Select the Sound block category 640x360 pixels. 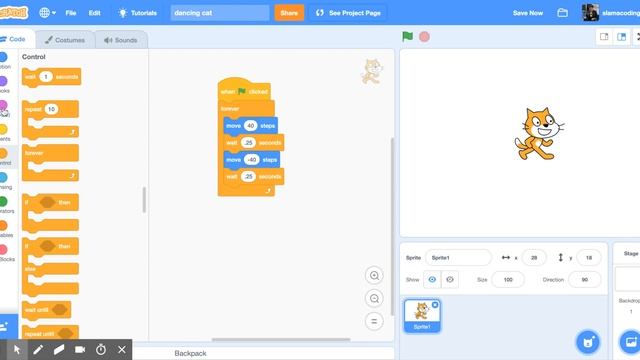click(4, 109)
